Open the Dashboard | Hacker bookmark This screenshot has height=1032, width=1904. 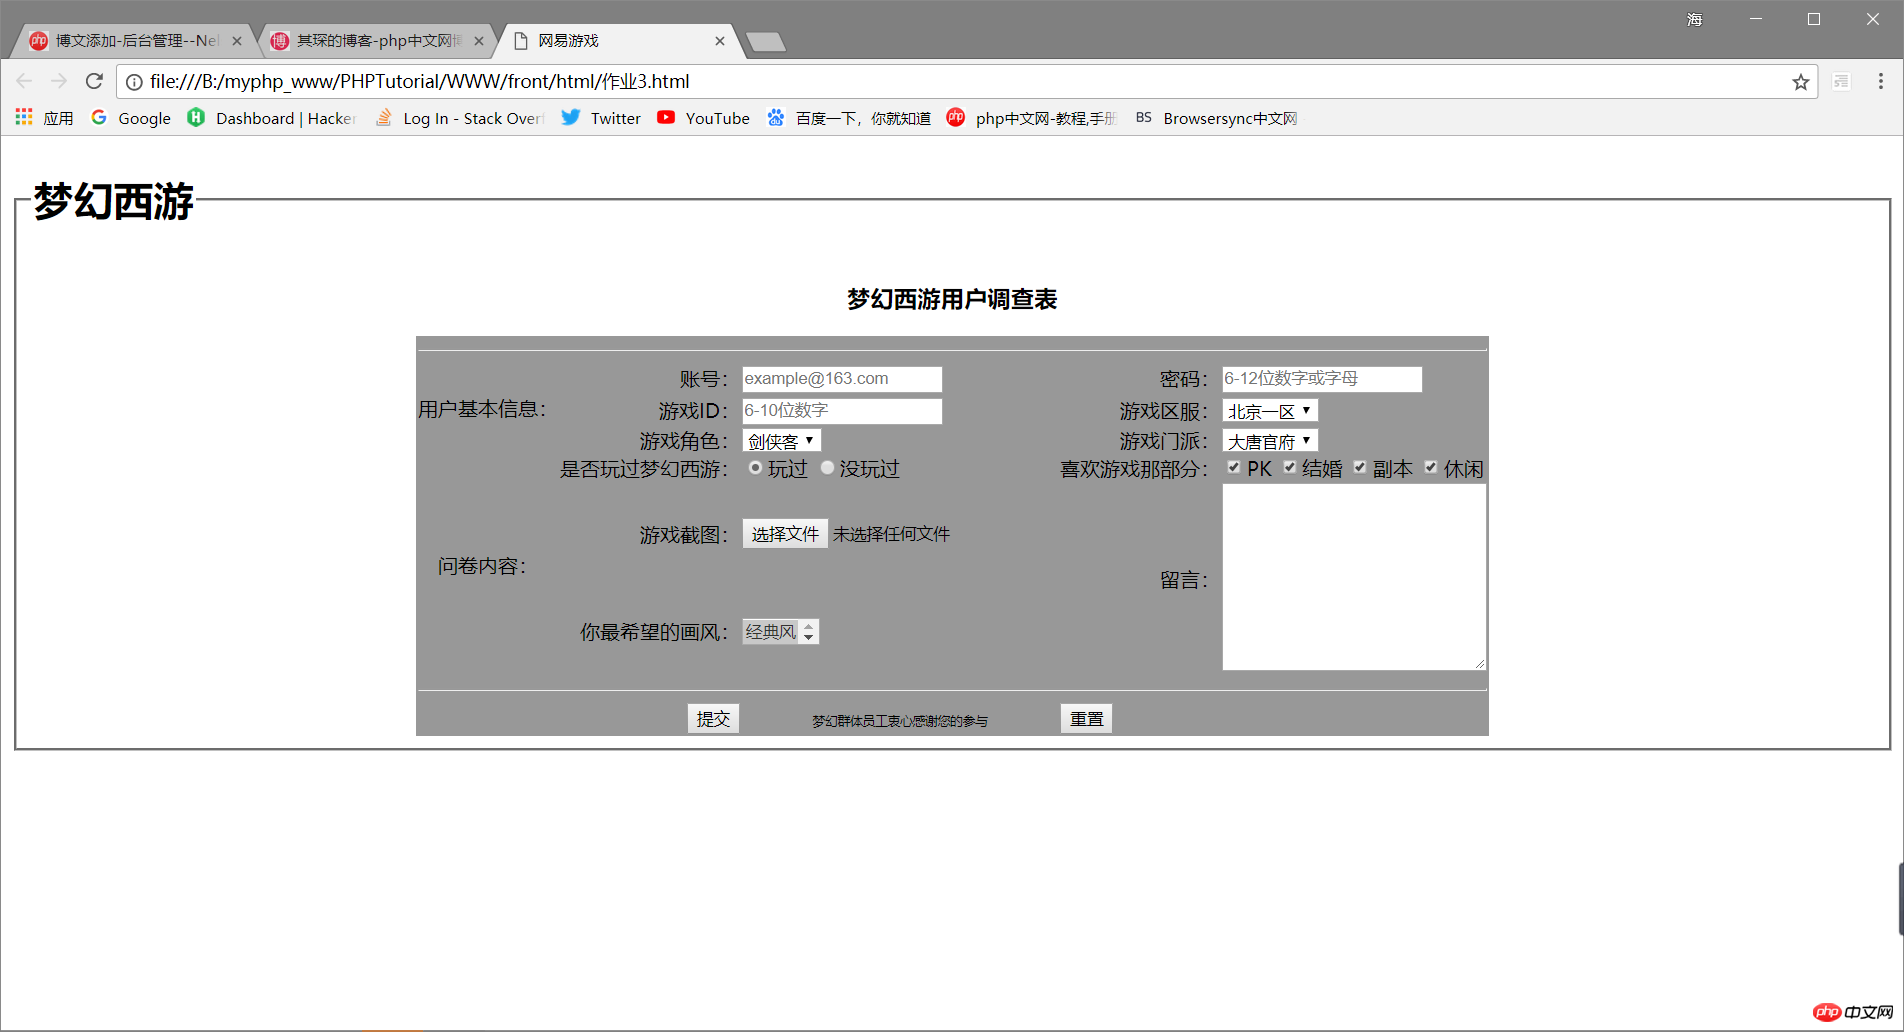click(271, 118)
